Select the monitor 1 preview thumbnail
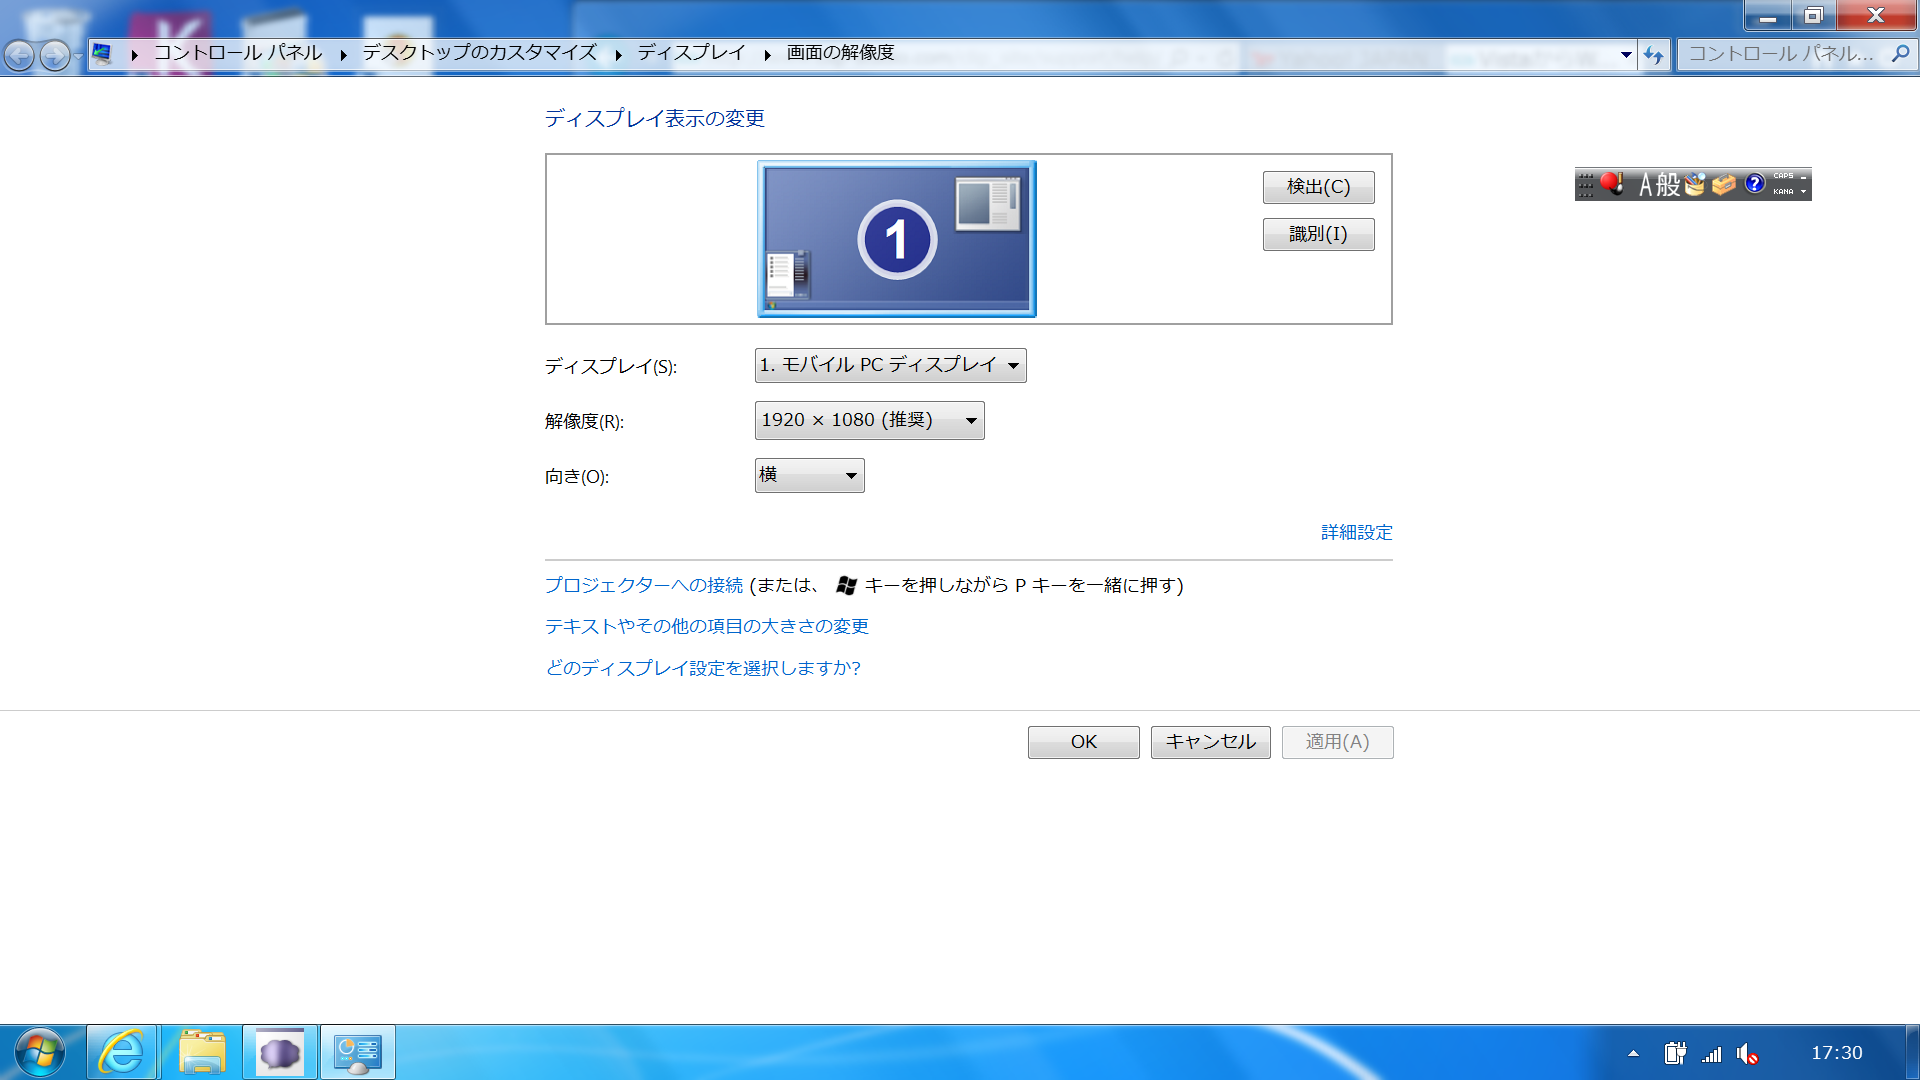Screen dimensions: 1920x1080 pos(896,239)
